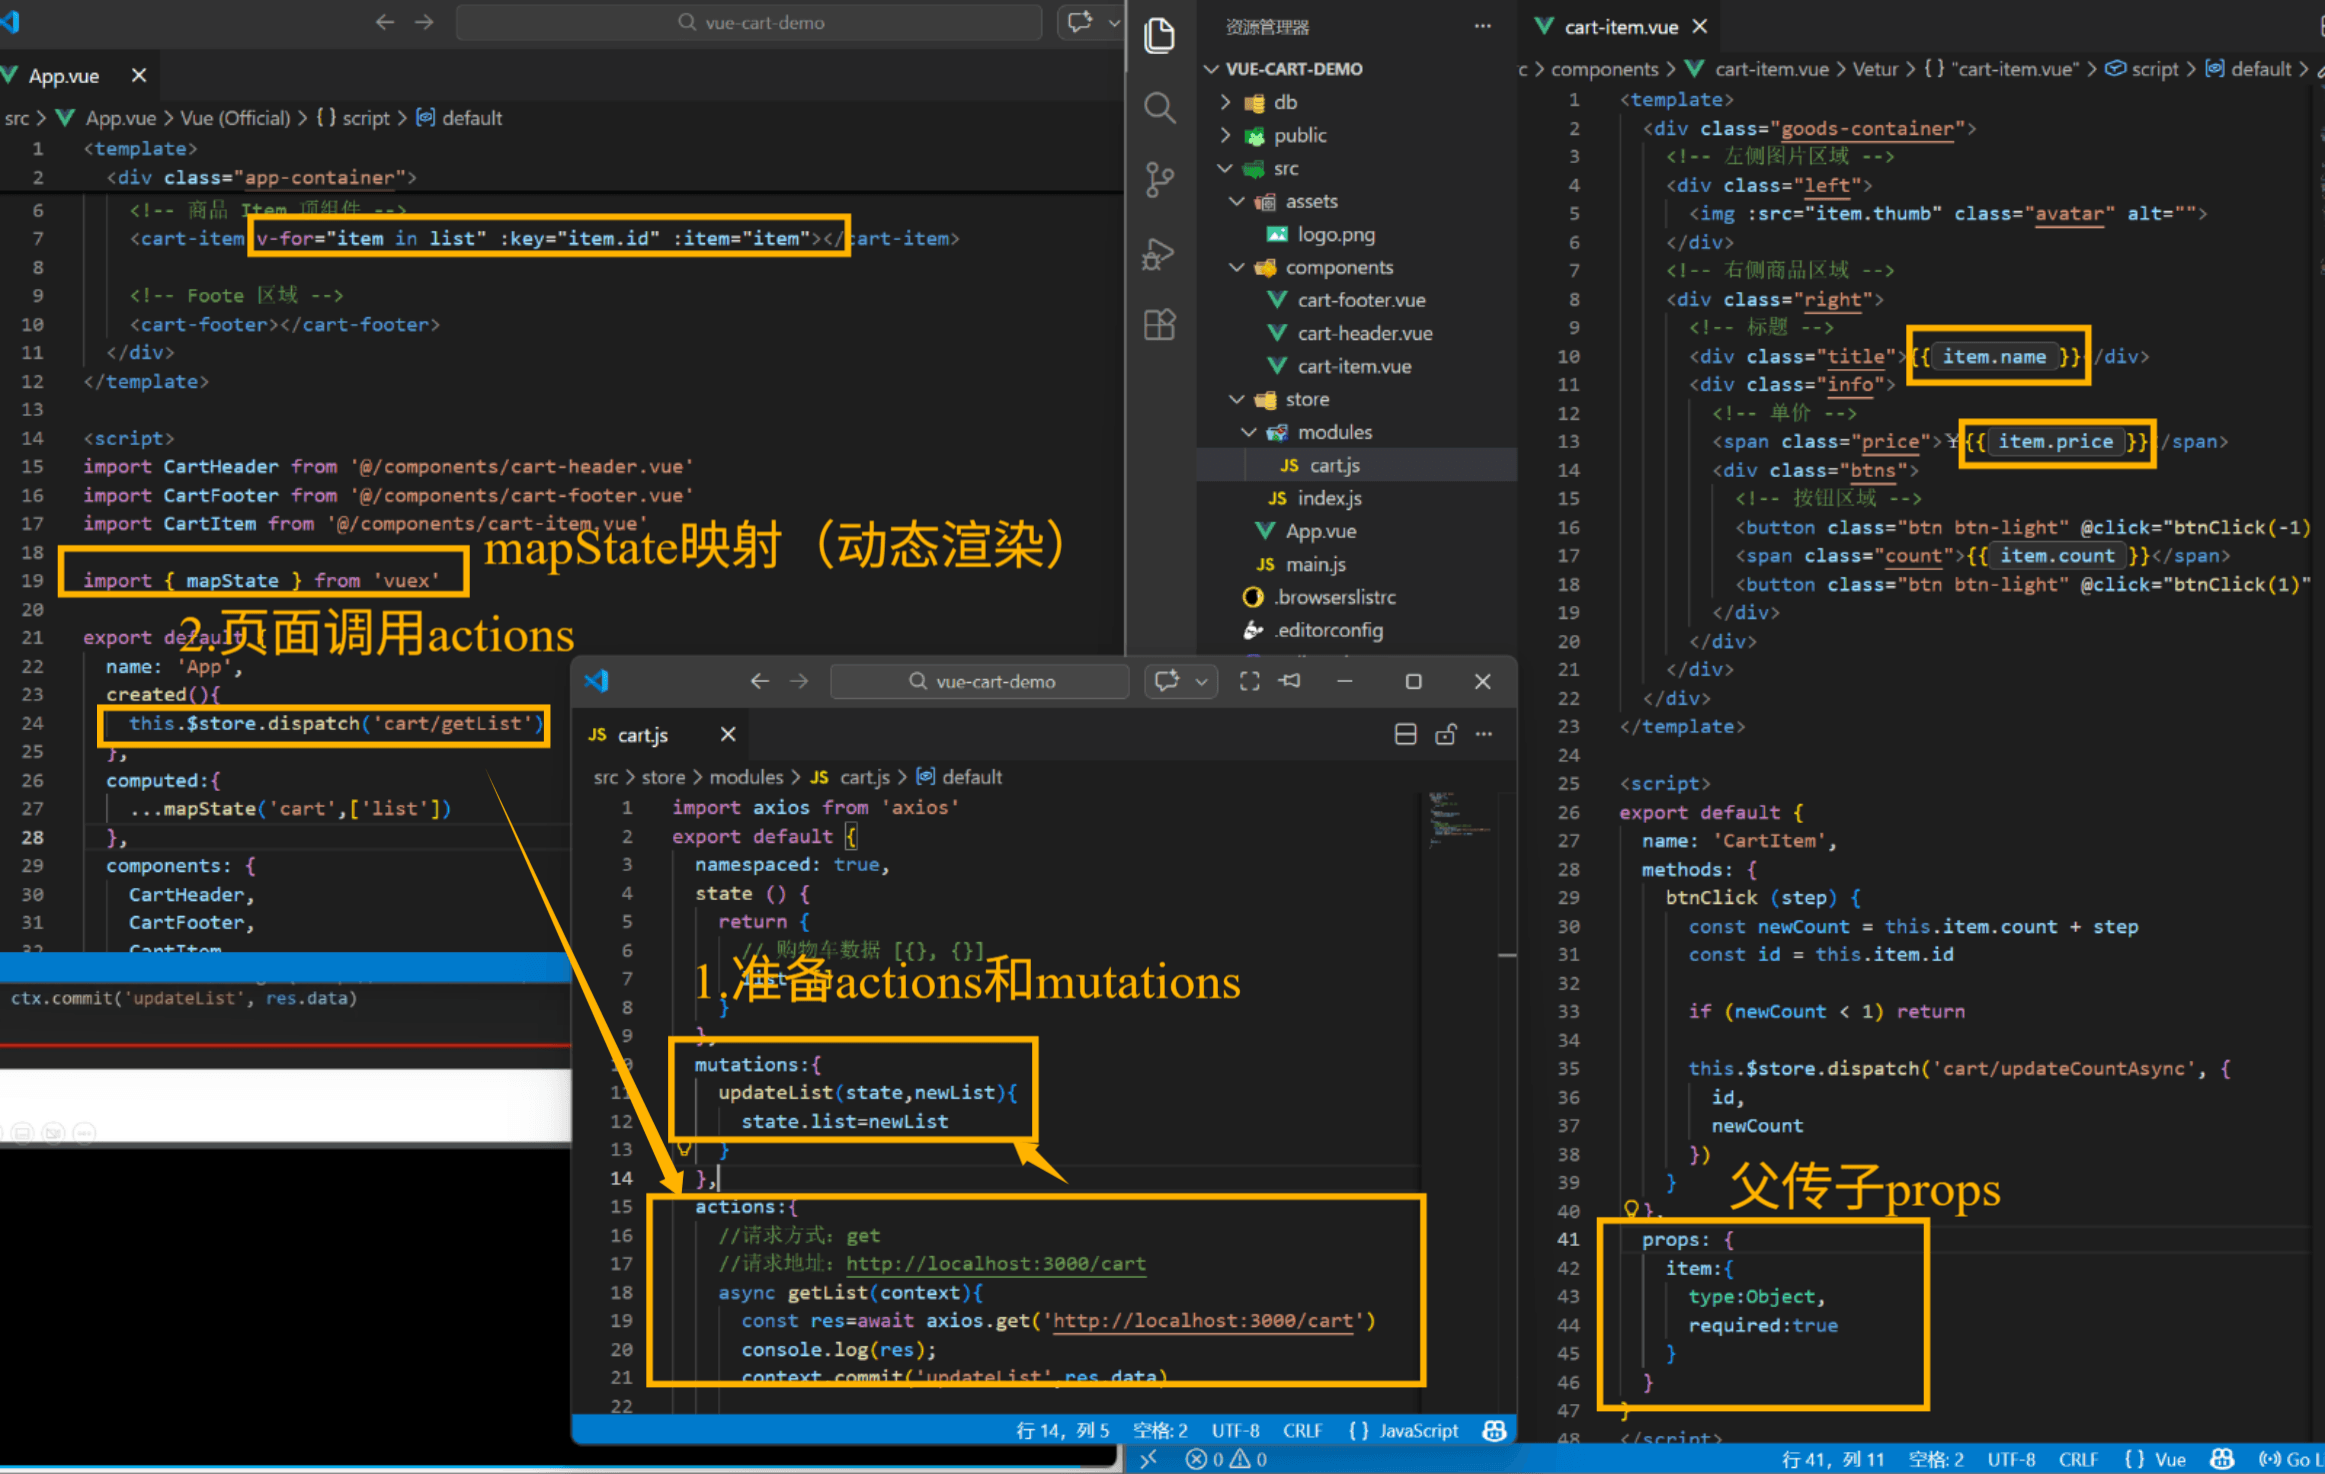Toggle the lock editor group icon
This screenshot has height=1474, width=2325.
[x=1445, y=735]
